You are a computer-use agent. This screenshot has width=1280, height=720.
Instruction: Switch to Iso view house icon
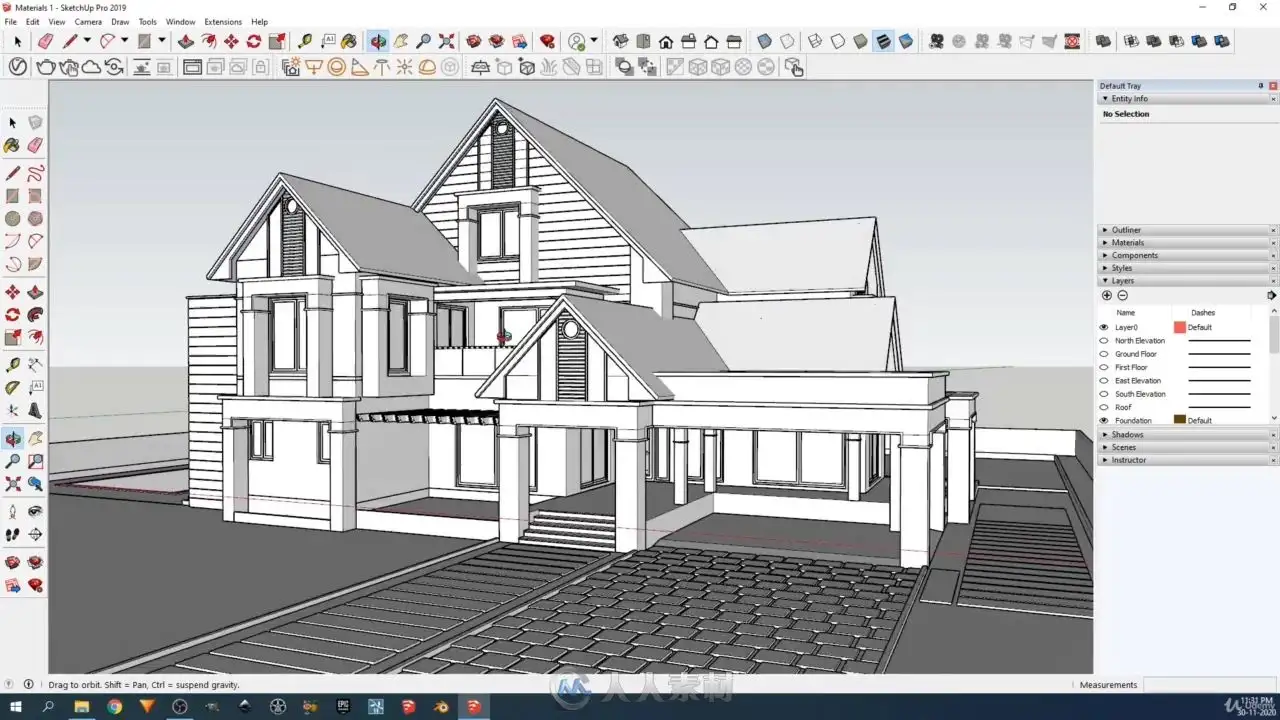(x=620, y=41)
